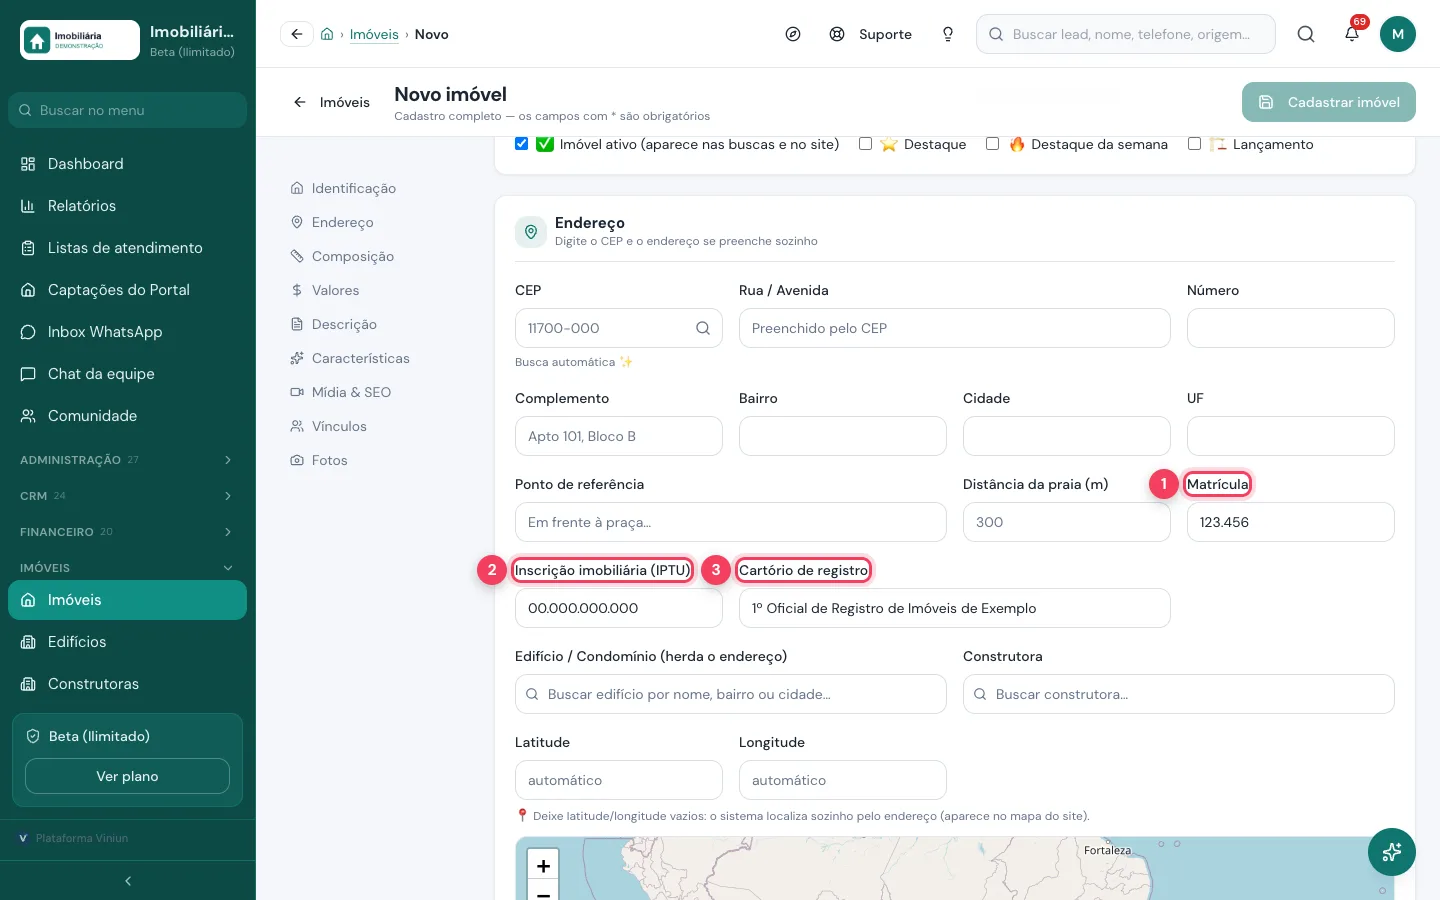This screenshot has width=1440, height=900.
Task: Enable the Lançamento checkbox
Action: pos(1194,144)
